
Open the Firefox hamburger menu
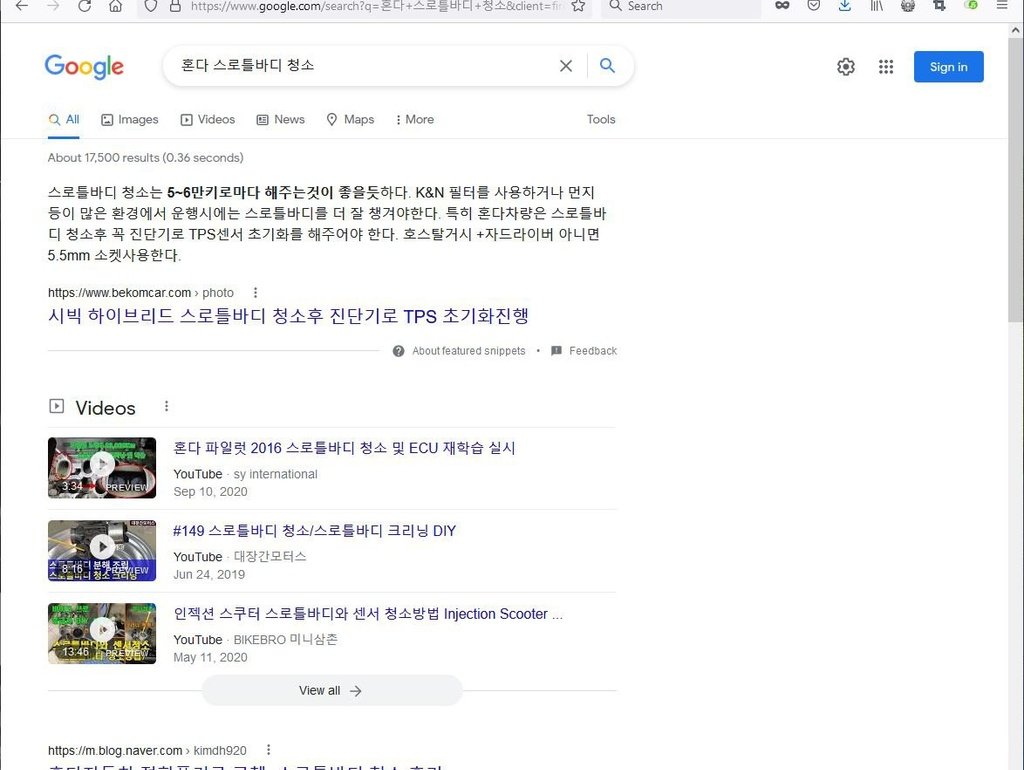(x=1001, y=6)
